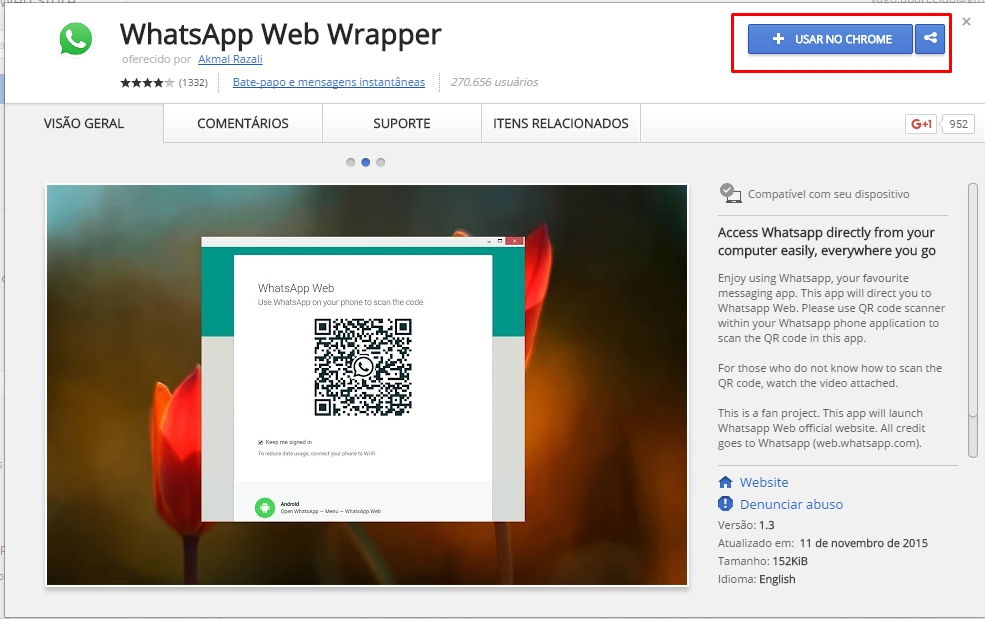Viewport: 985px width, 619px height.
Task: Select the second carousel dot
Action: [x=366, y=161]
